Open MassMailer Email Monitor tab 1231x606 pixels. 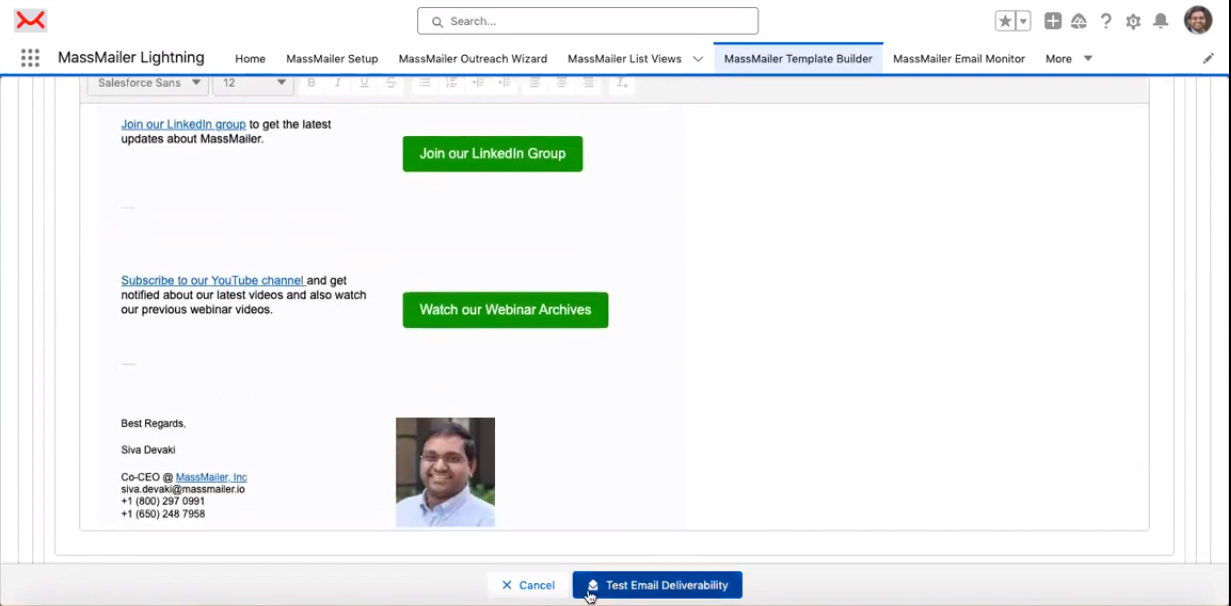tap(959, 59)
